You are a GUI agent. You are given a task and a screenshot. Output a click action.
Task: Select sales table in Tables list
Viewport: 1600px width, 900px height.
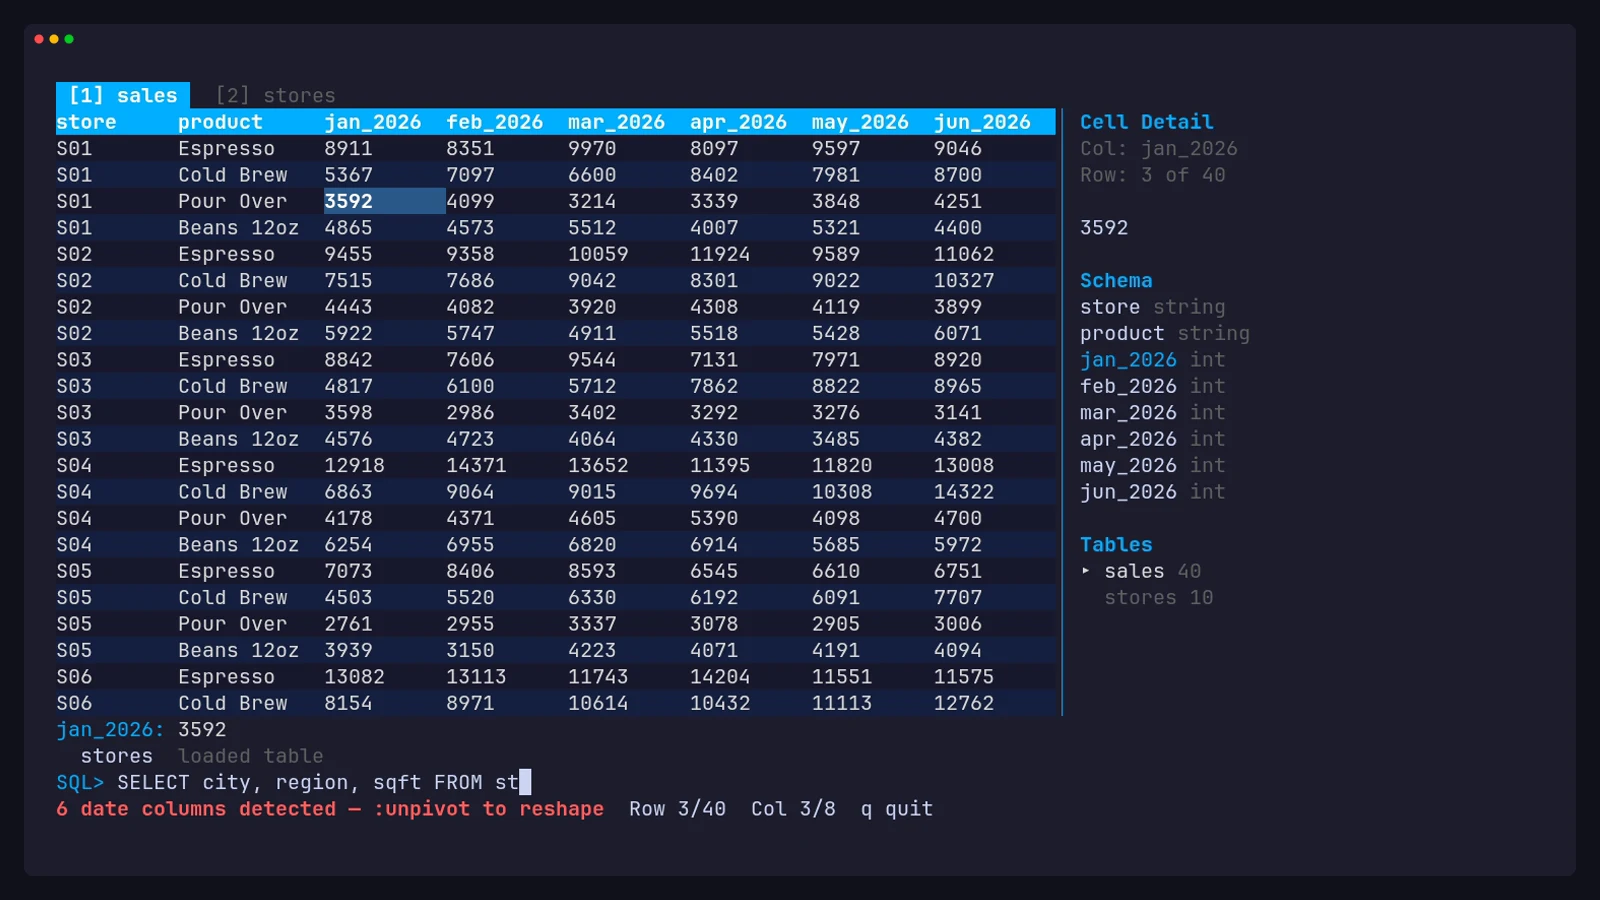[1152, 571]
